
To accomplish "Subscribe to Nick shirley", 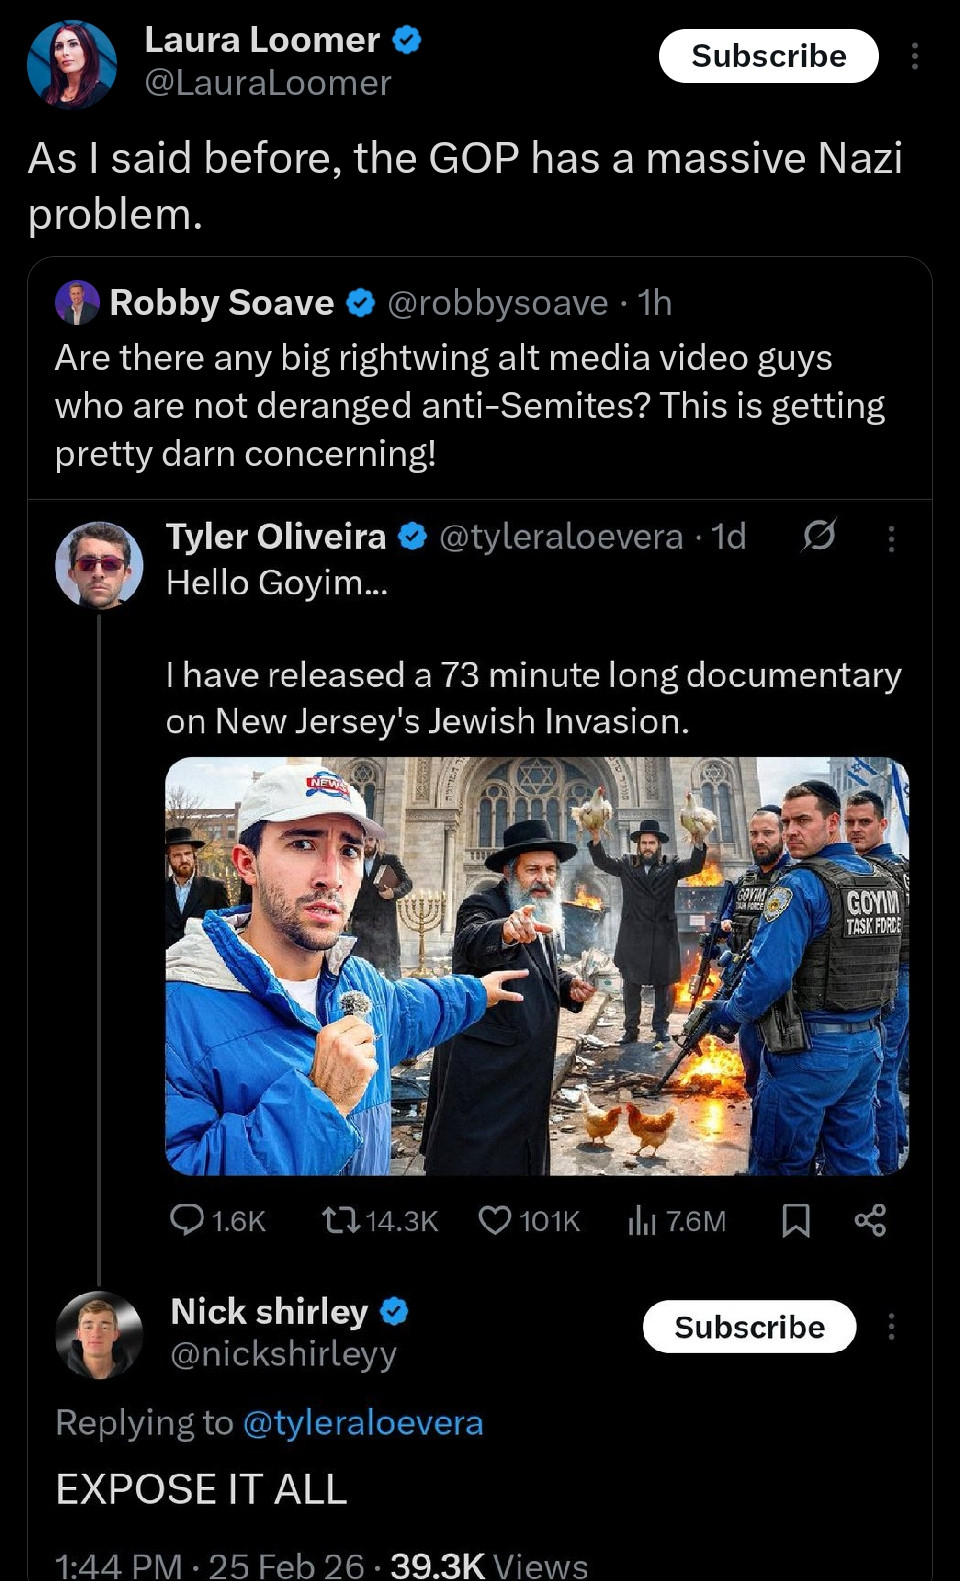I will click(749, 1327).
